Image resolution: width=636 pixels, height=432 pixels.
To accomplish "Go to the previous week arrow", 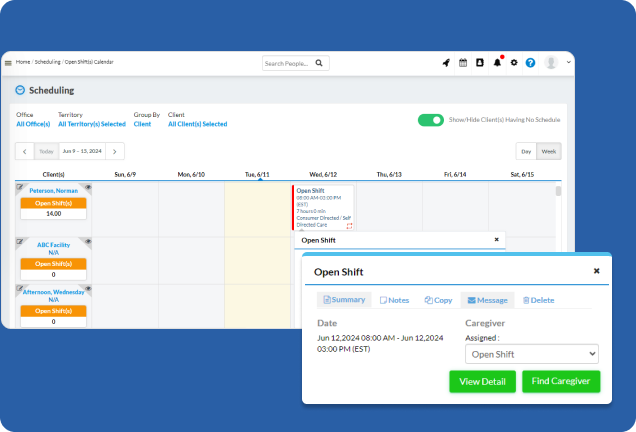I will pyautogui.click(x=25, y=151).
